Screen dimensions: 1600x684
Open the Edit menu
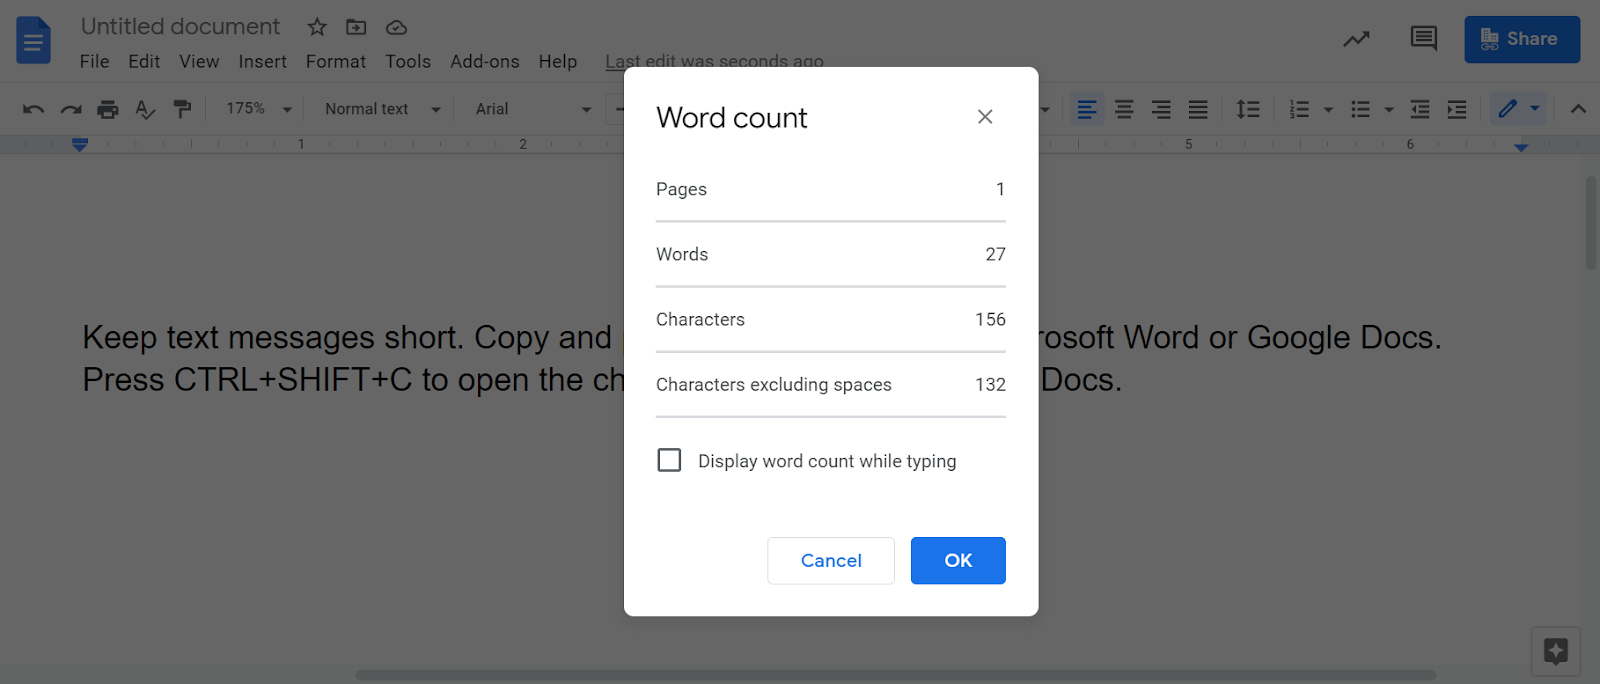pyautogui.click(x=144, y=62)
